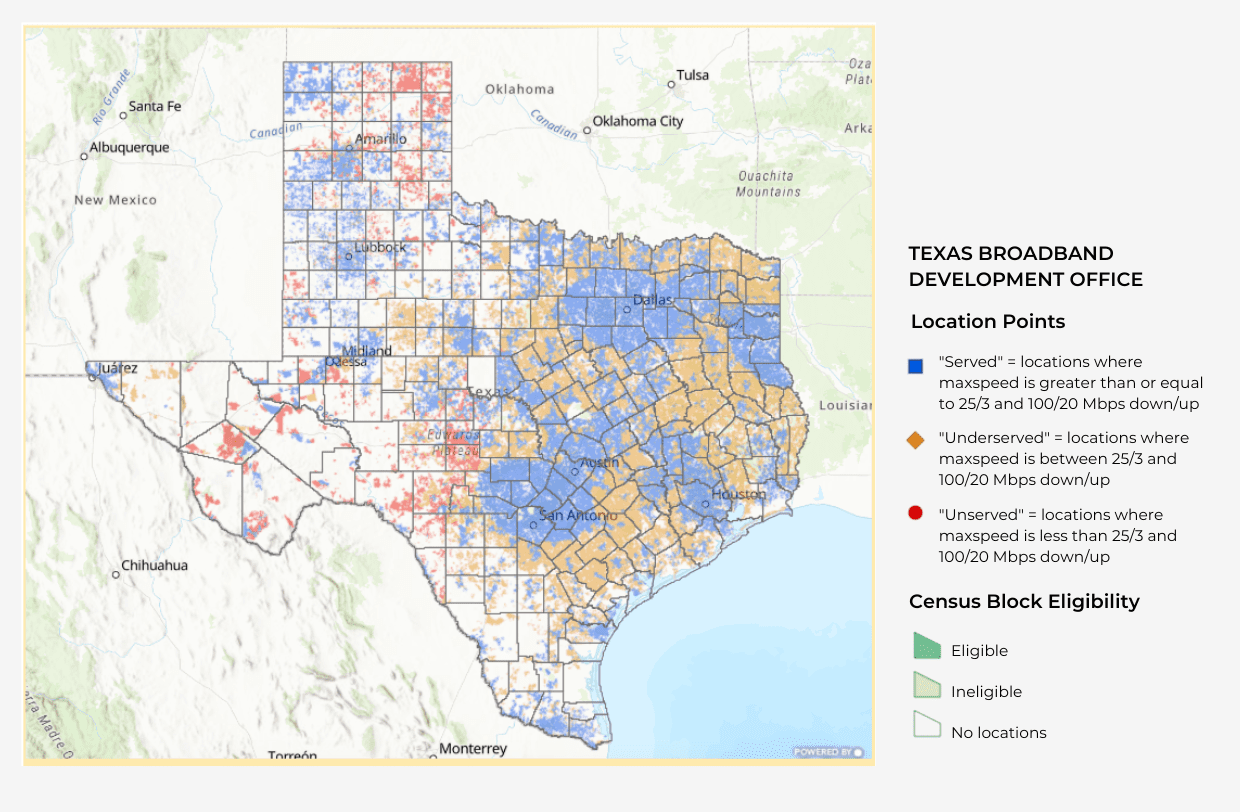Screen dimensions: 1240x812
Task: Click the San Antonio city marker
Action: (x=533, y=523)
